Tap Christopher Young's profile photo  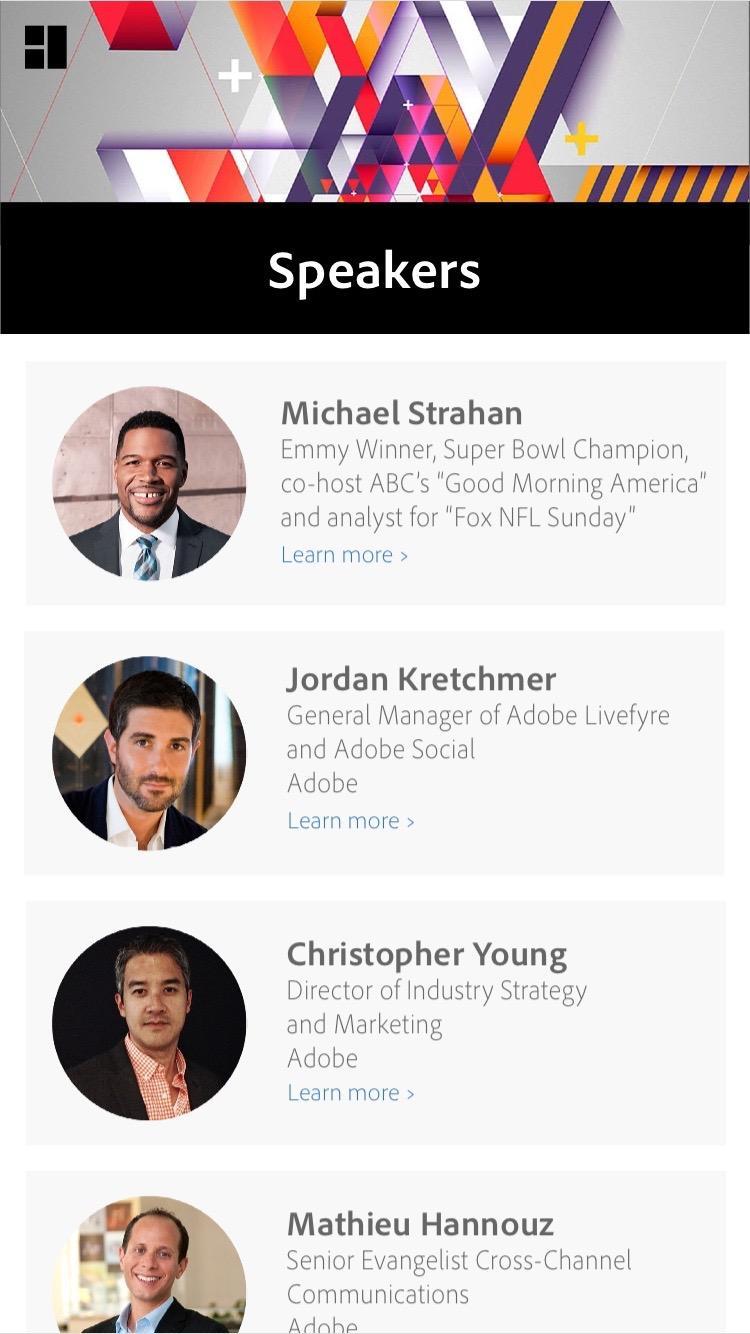tap(148, 1022)
